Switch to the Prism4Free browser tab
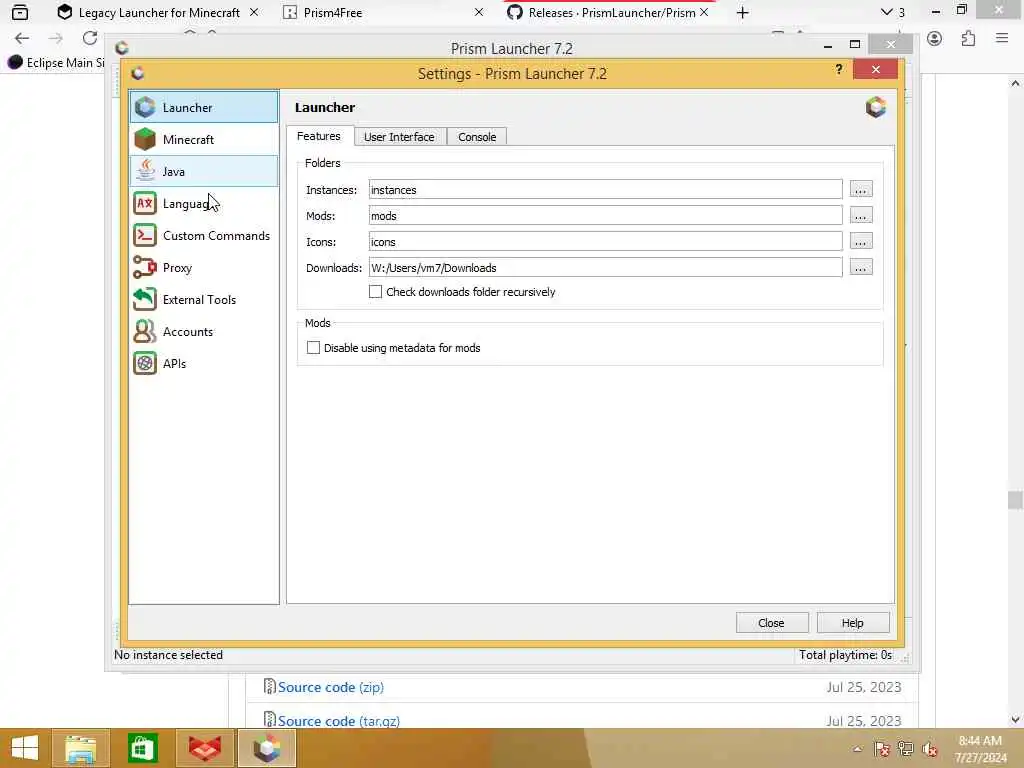The image size is (1024, 768). coord(332,12)
